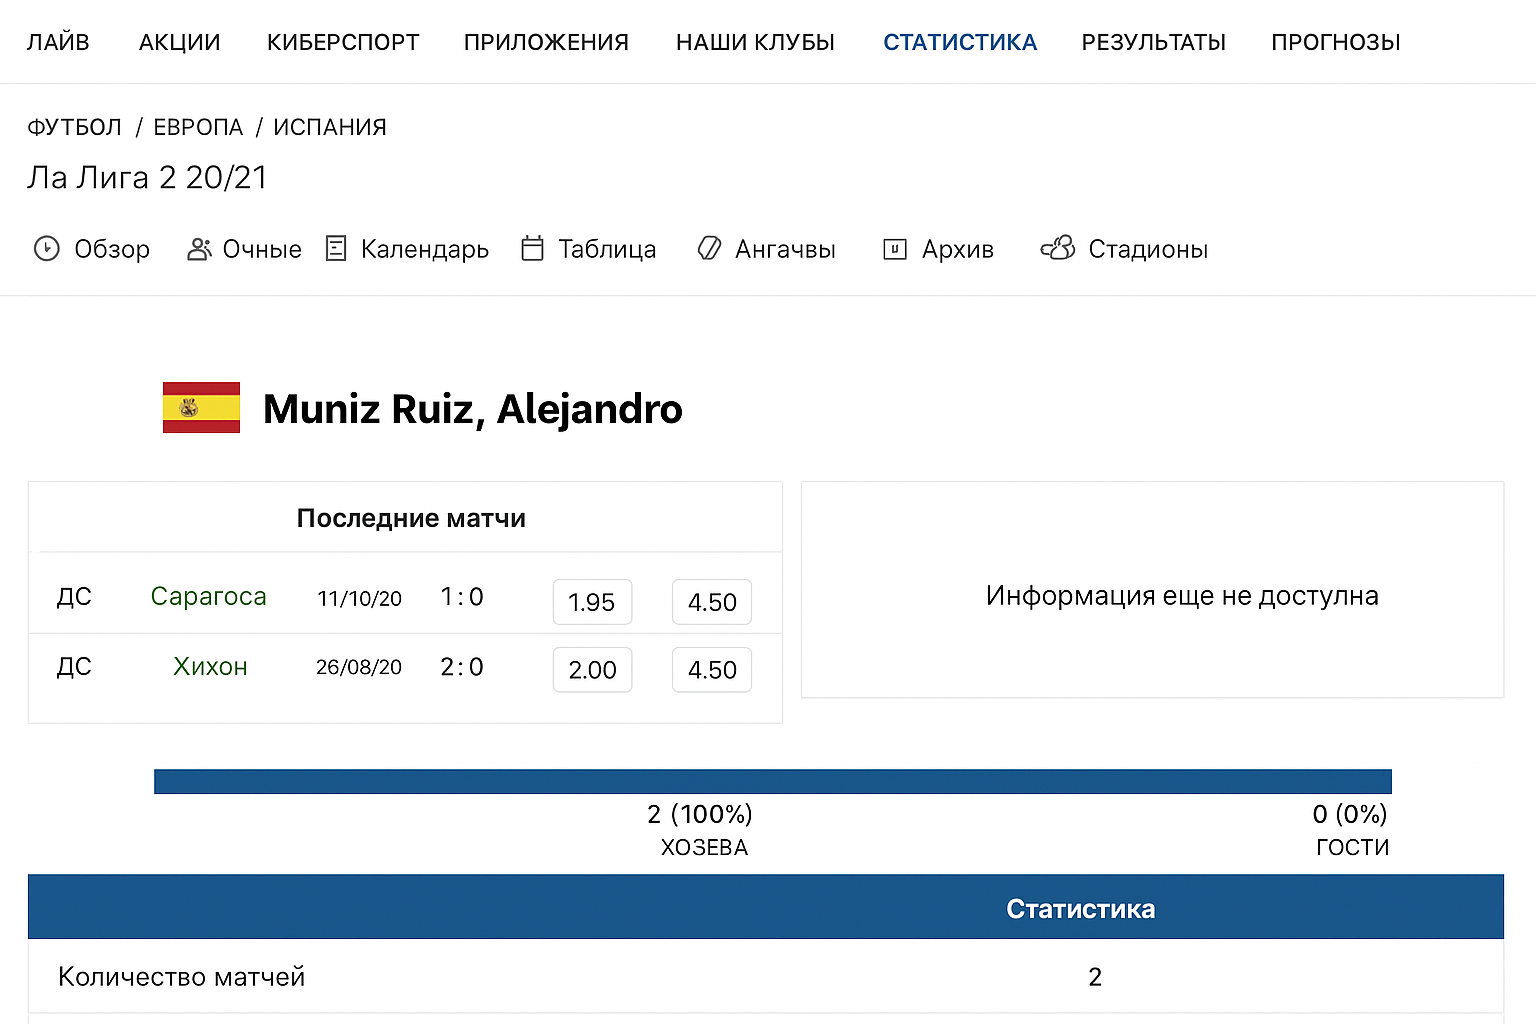Click the Spanish flag icon
1536x1024 pixels.
click(x=201, y=408)
